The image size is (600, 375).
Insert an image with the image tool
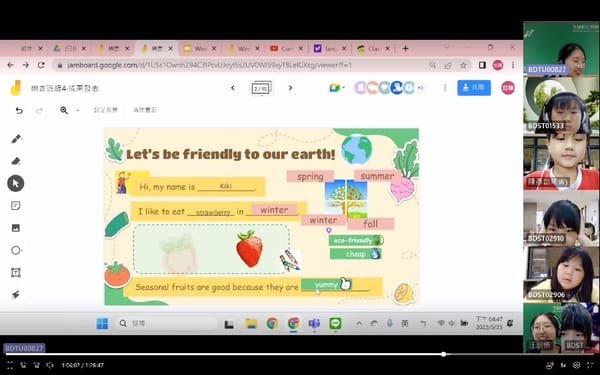pyautogui.click(x=16, y=228)
